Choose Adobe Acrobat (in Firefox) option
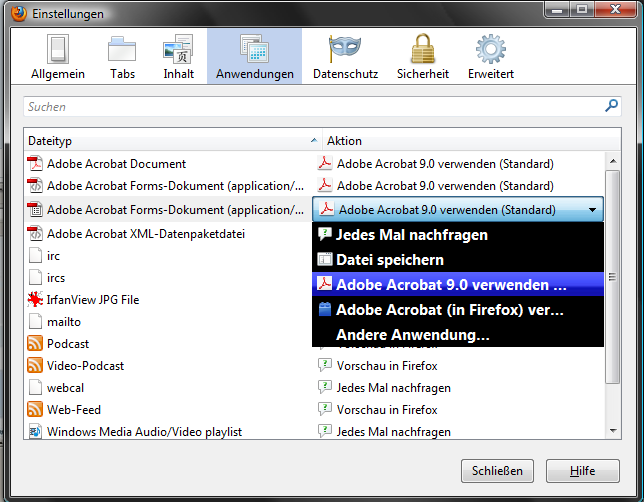The image size is (644, 502). [458, 310]
